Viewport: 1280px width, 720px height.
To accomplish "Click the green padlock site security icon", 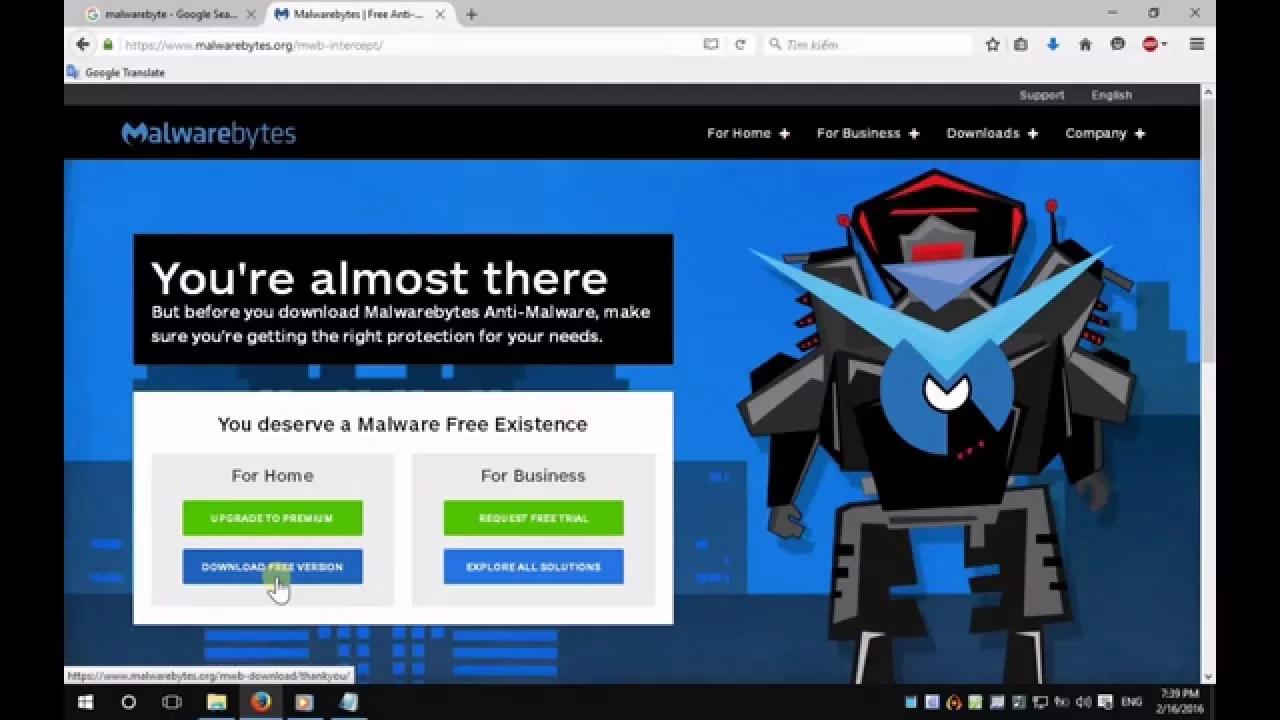I will point(108,44).
